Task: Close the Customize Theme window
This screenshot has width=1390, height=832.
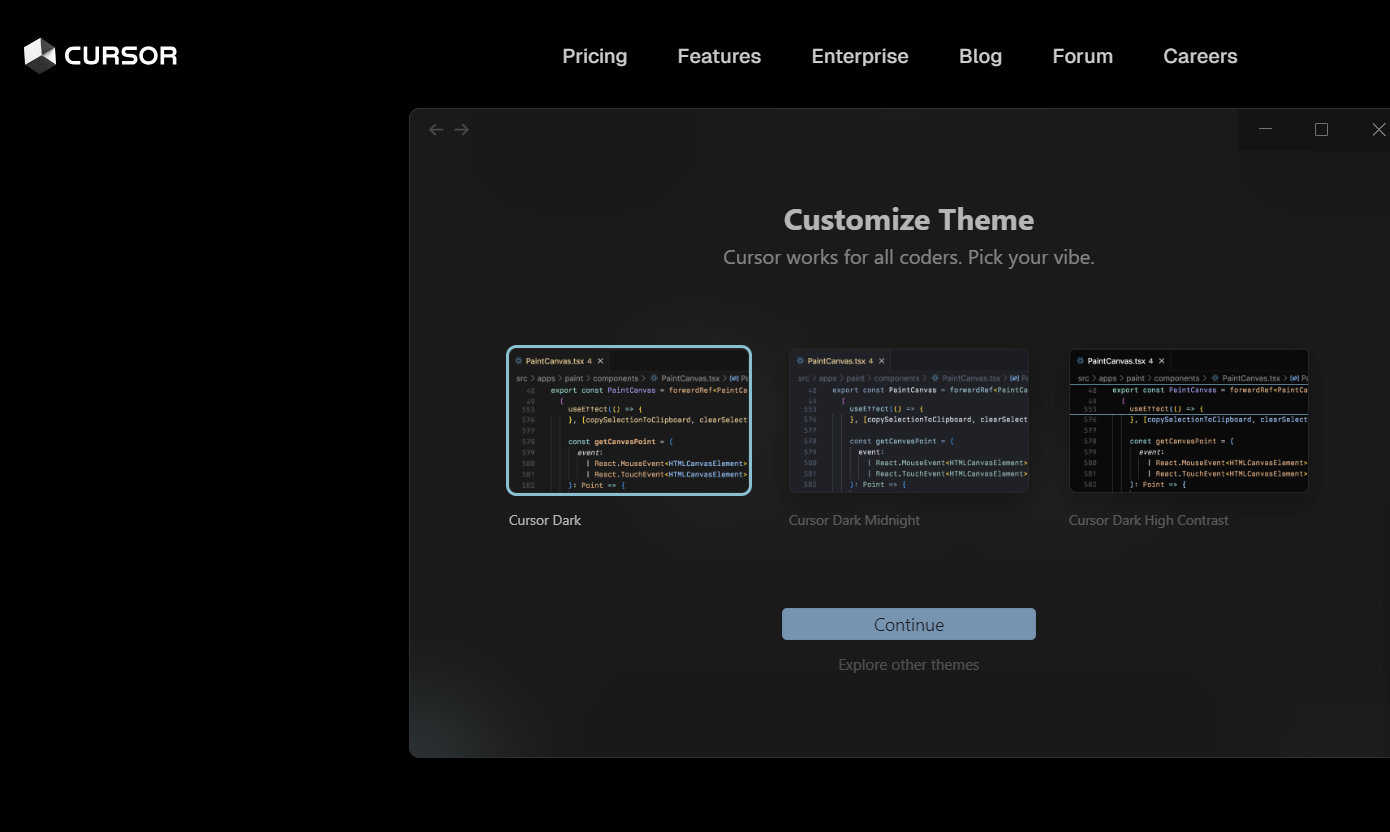Action: coord(1378,129)
